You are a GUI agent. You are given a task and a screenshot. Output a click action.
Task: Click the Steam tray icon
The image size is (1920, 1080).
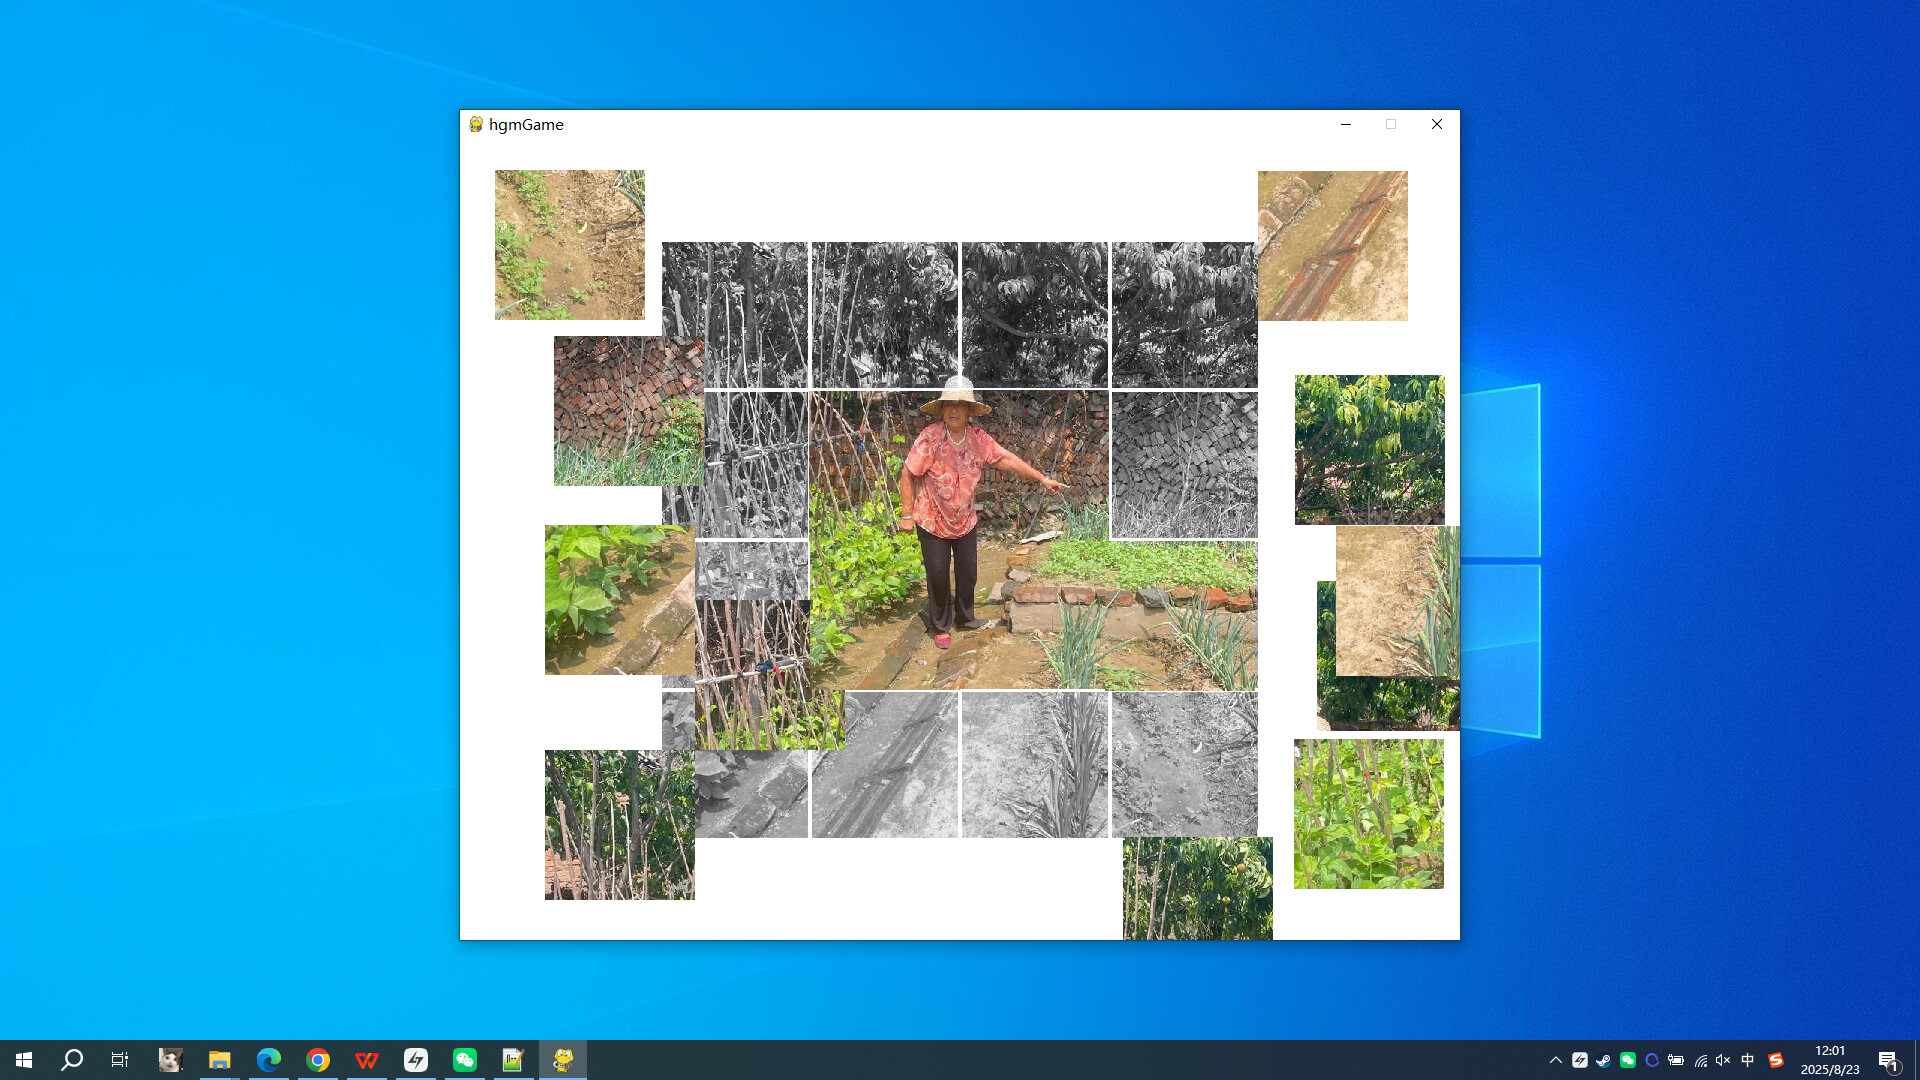click(1603, 1060)
